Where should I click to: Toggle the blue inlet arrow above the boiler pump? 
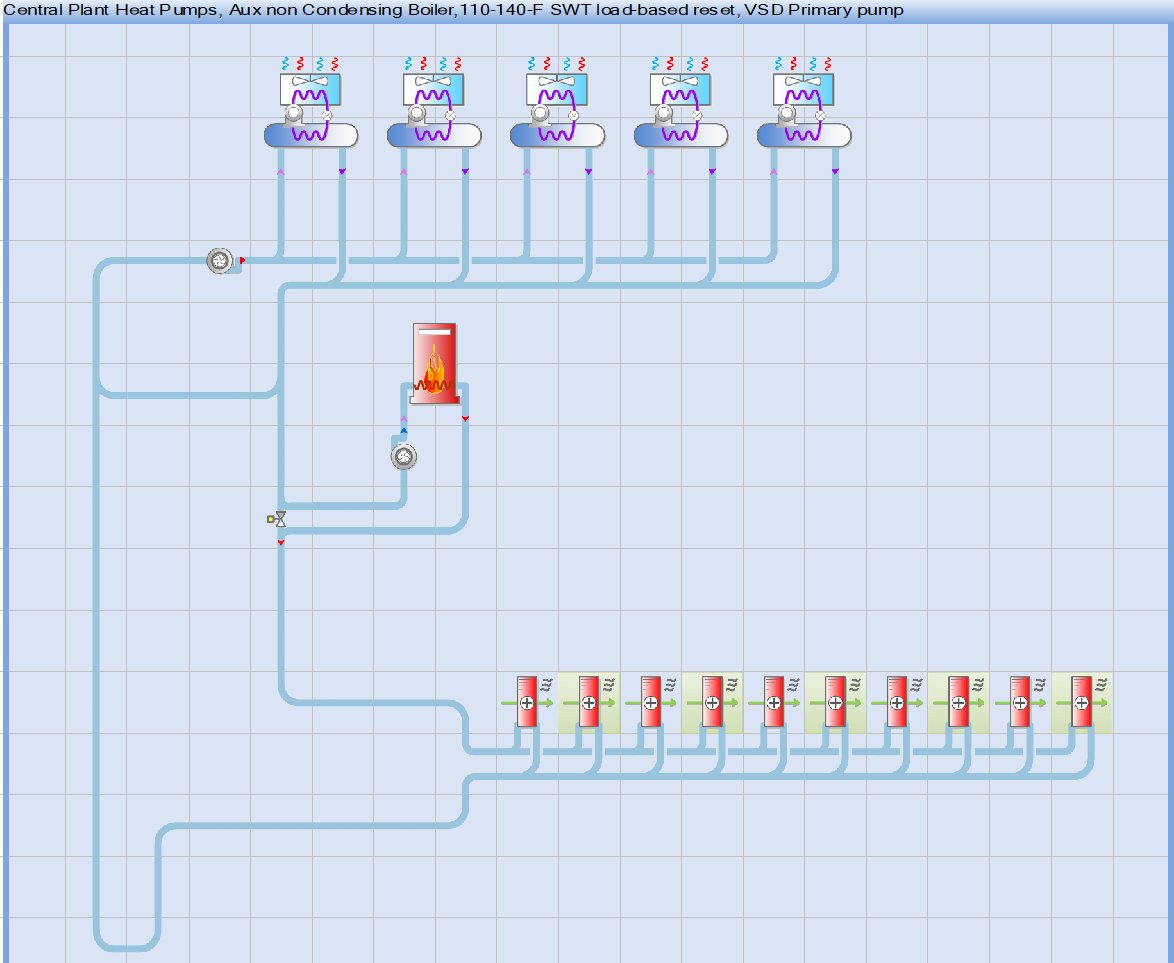403,430
